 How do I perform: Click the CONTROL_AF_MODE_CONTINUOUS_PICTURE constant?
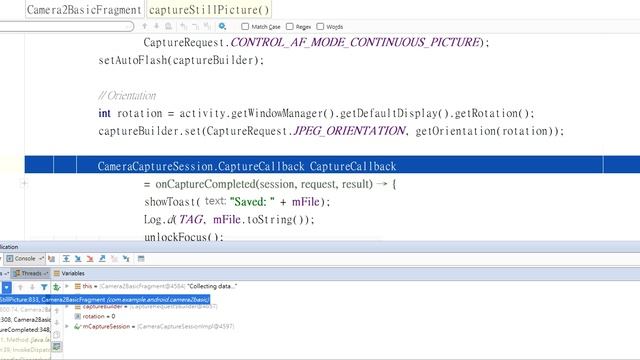[x=355, y=42]
